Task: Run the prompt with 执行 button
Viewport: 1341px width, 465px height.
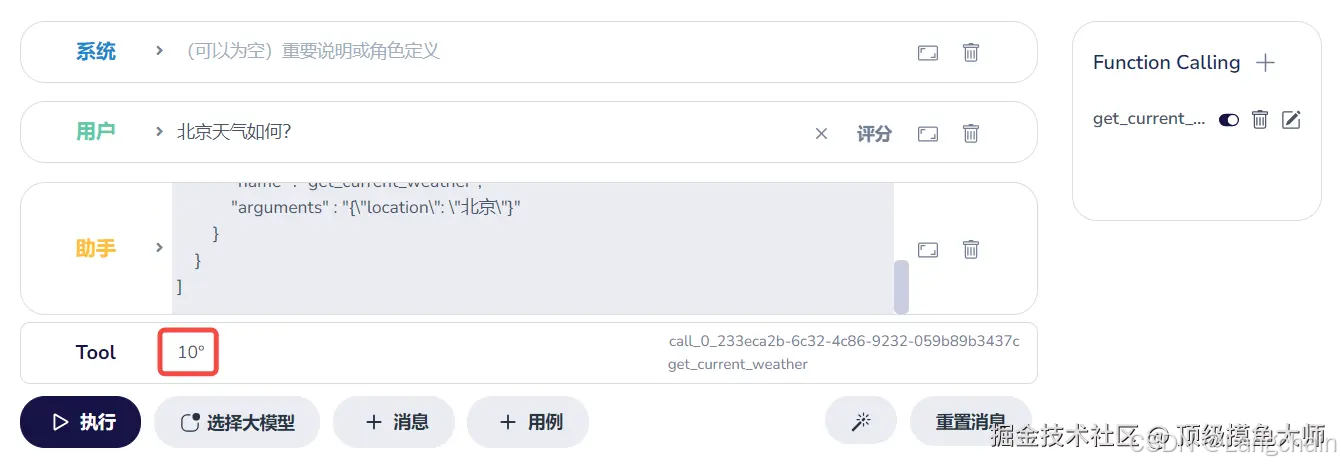Action: [80, 422]
